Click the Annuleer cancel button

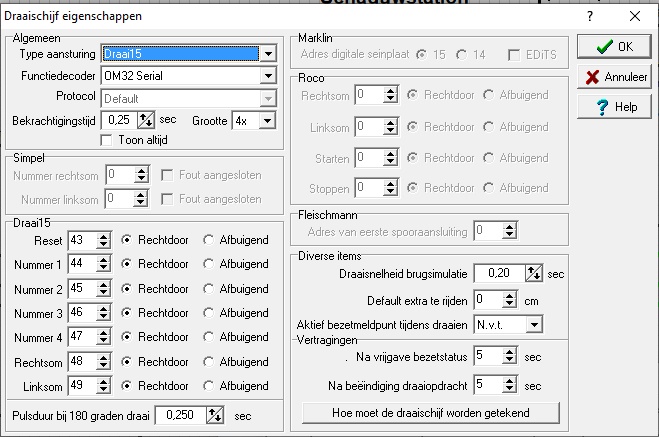pyautogui.click(x=614, y=77)
